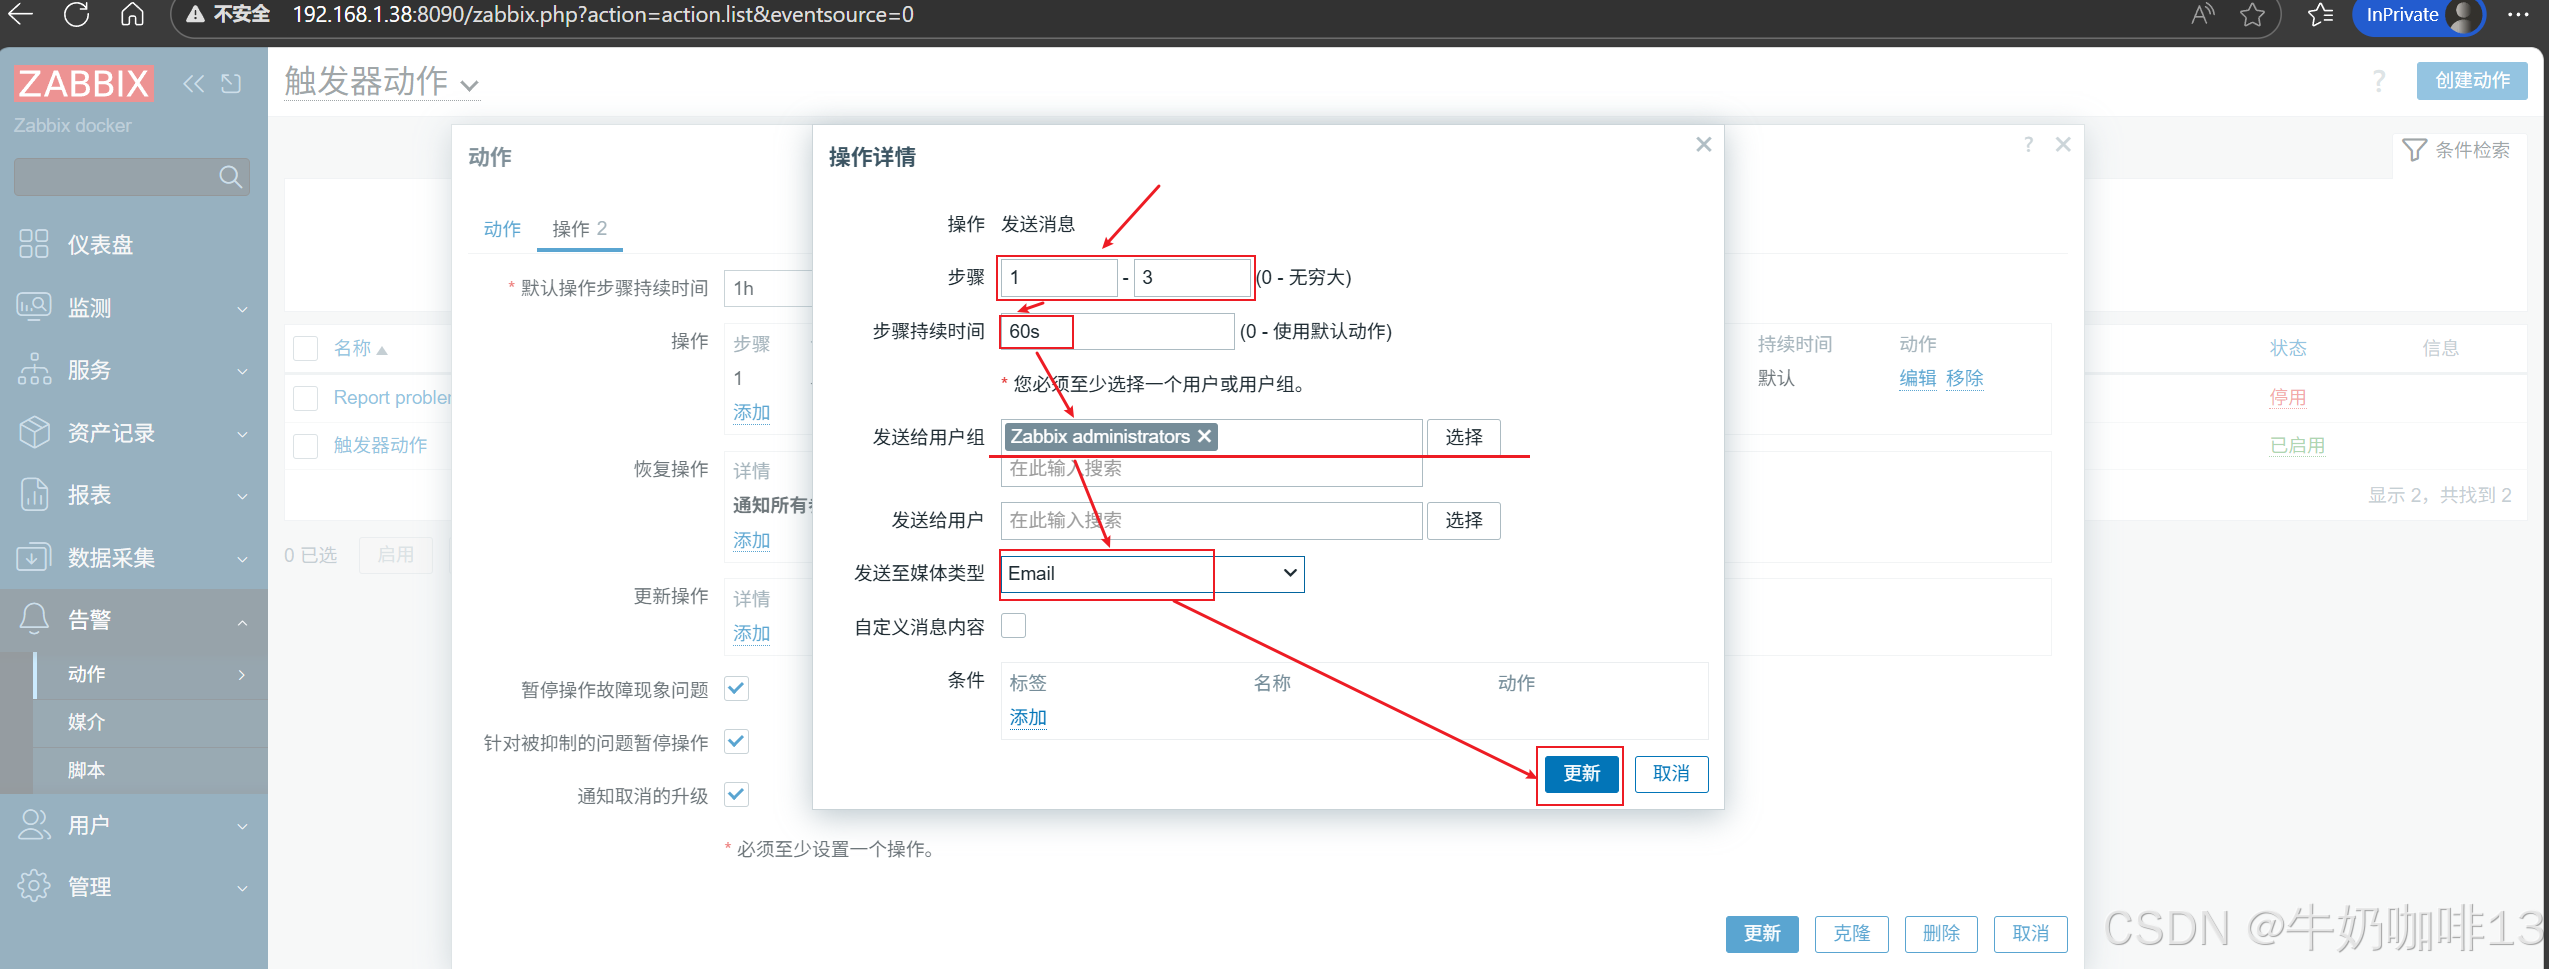Expand the 数据采集 sidebar menu

click(242, 559)
